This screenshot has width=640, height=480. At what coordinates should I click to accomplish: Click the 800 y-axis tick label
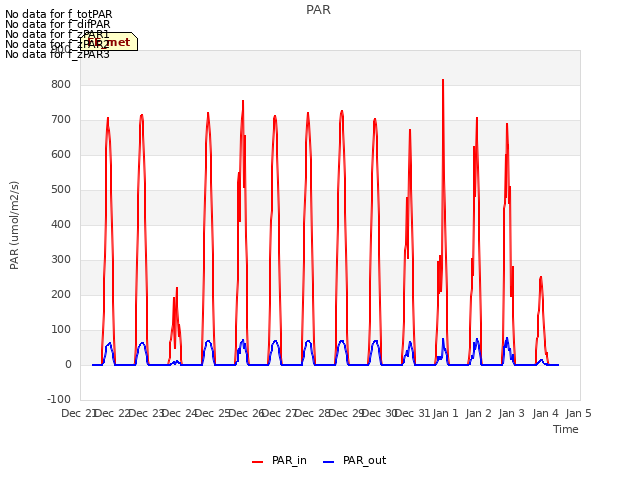61,84
